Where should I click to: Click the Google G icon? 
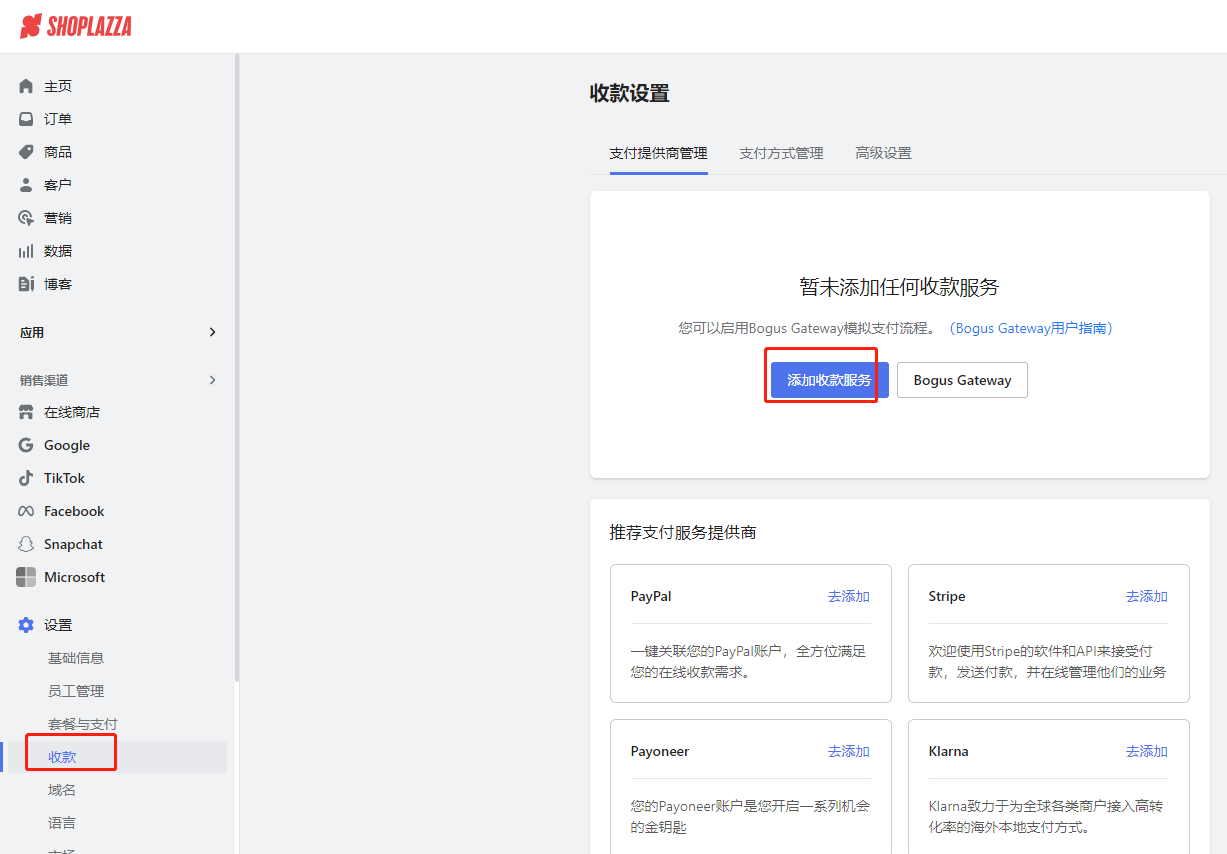coord(26,445)
